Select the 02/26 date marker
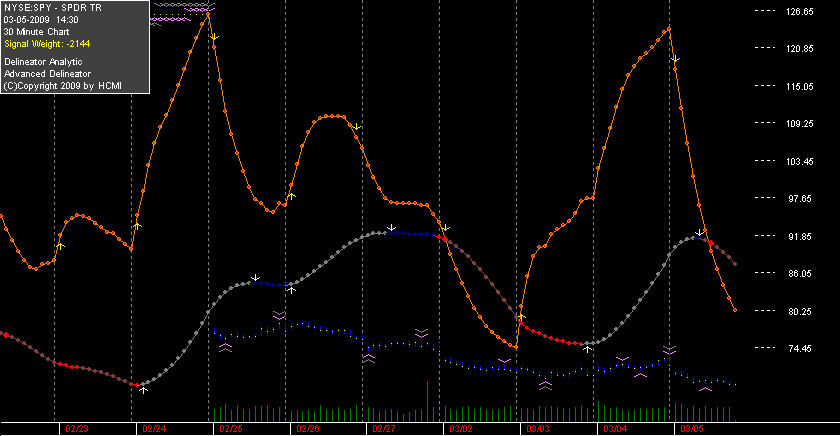This screenshot has height=436, width=840. [x=308, y=429]
